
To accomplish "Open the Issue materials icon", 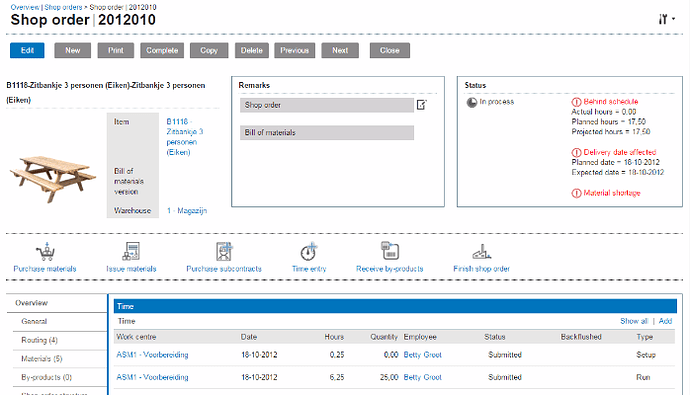I will (131, 252).
